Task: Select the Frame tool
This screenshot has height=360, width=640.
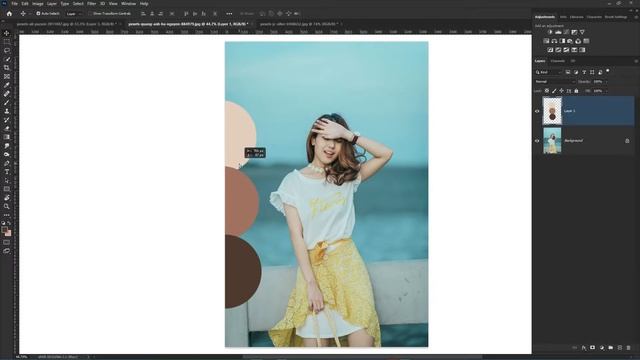Action: (x=7, y=76)
